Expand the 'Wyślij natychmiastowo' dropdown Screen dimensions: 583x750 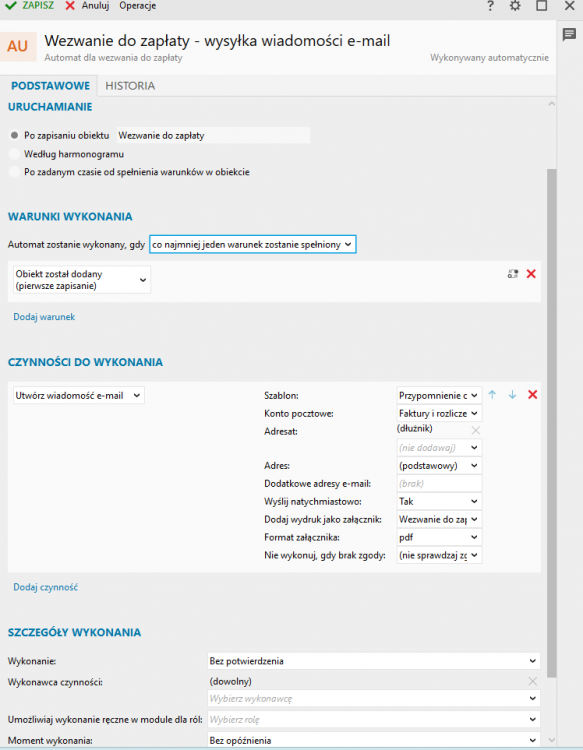(439, 501)
